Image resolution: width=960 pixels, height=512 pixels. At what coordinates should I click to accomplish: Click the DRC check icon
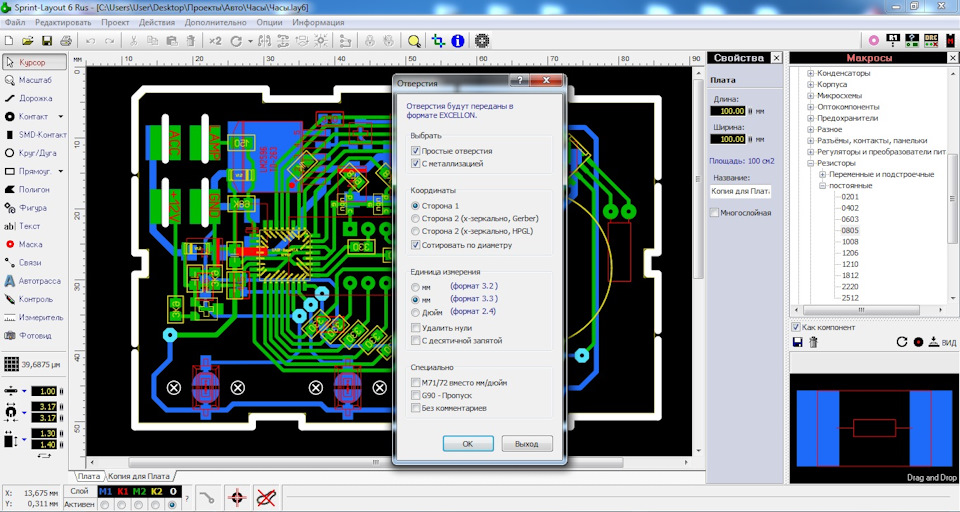[x=931, y=40]
